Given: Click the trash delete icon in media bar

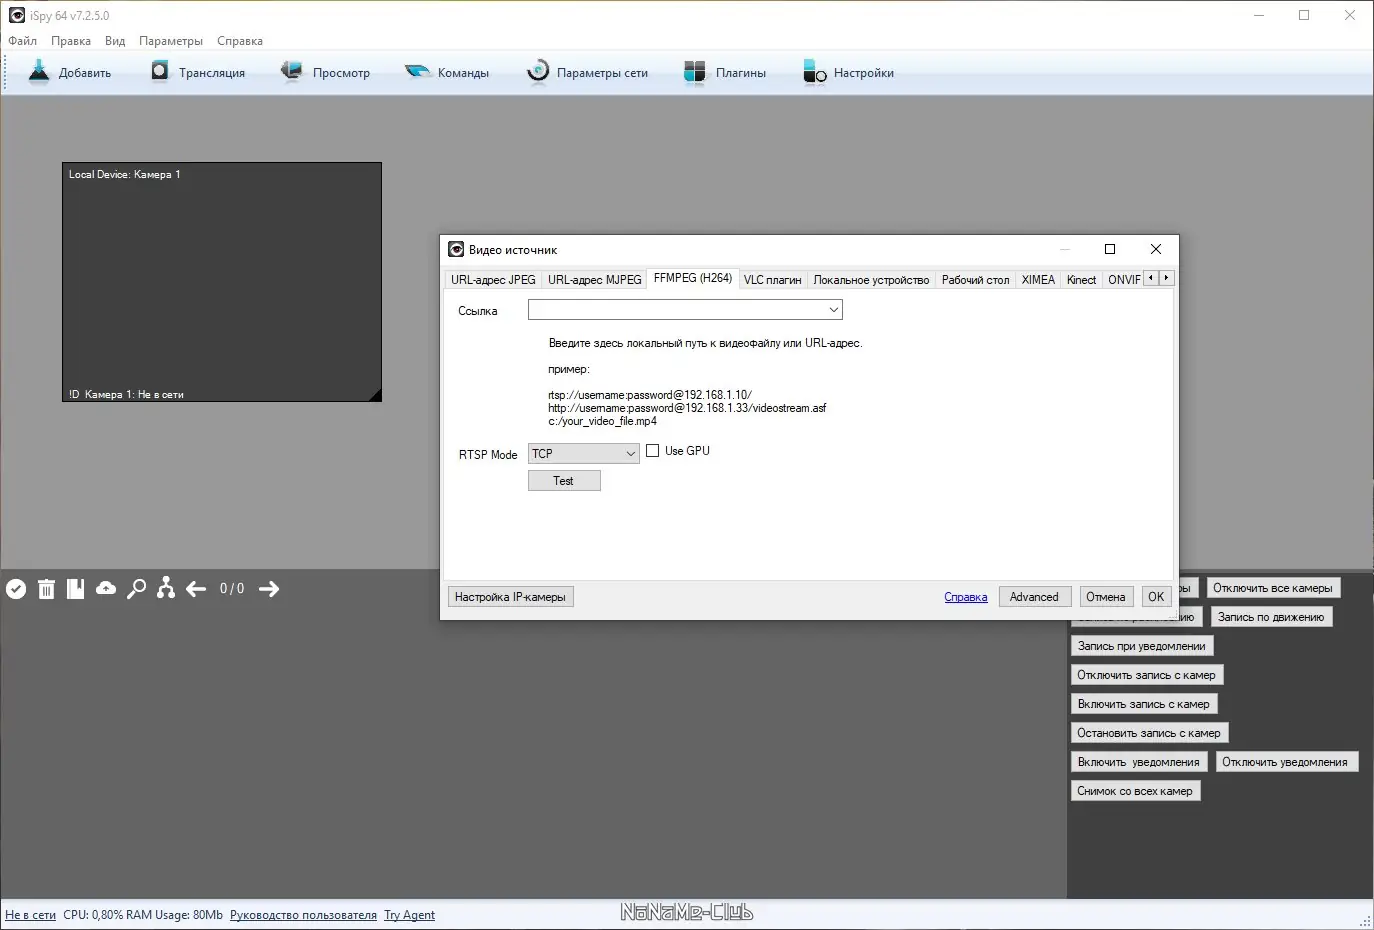Looking at the screenshot, I should click(x=46, y=589).
